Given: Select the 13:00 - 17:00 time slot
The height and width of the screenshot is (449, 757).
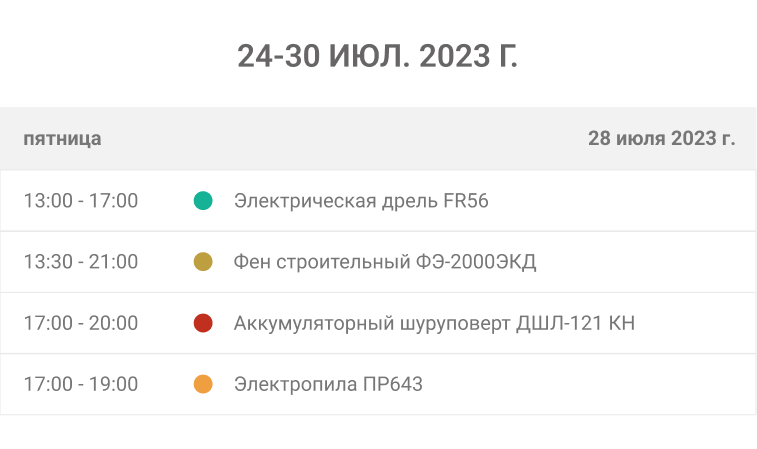Looking at the screenshot, I should pyautogui.click(x=80, y=201).
